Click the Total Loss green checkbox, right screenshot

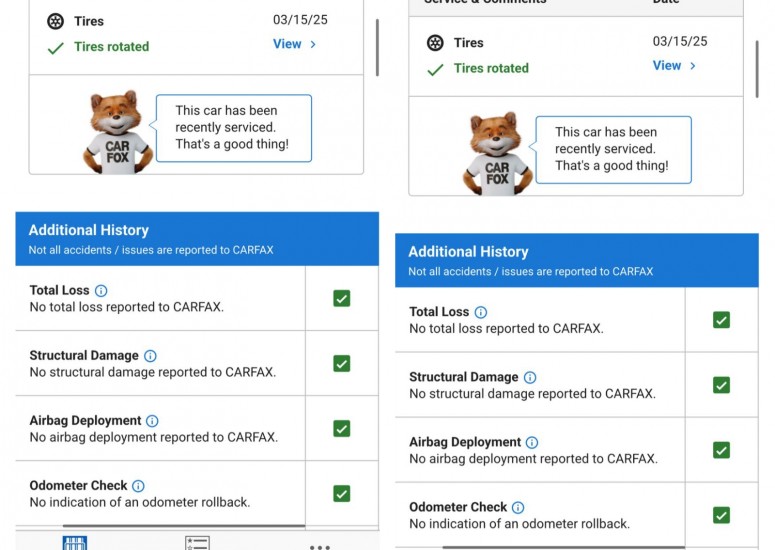(721, 320)
